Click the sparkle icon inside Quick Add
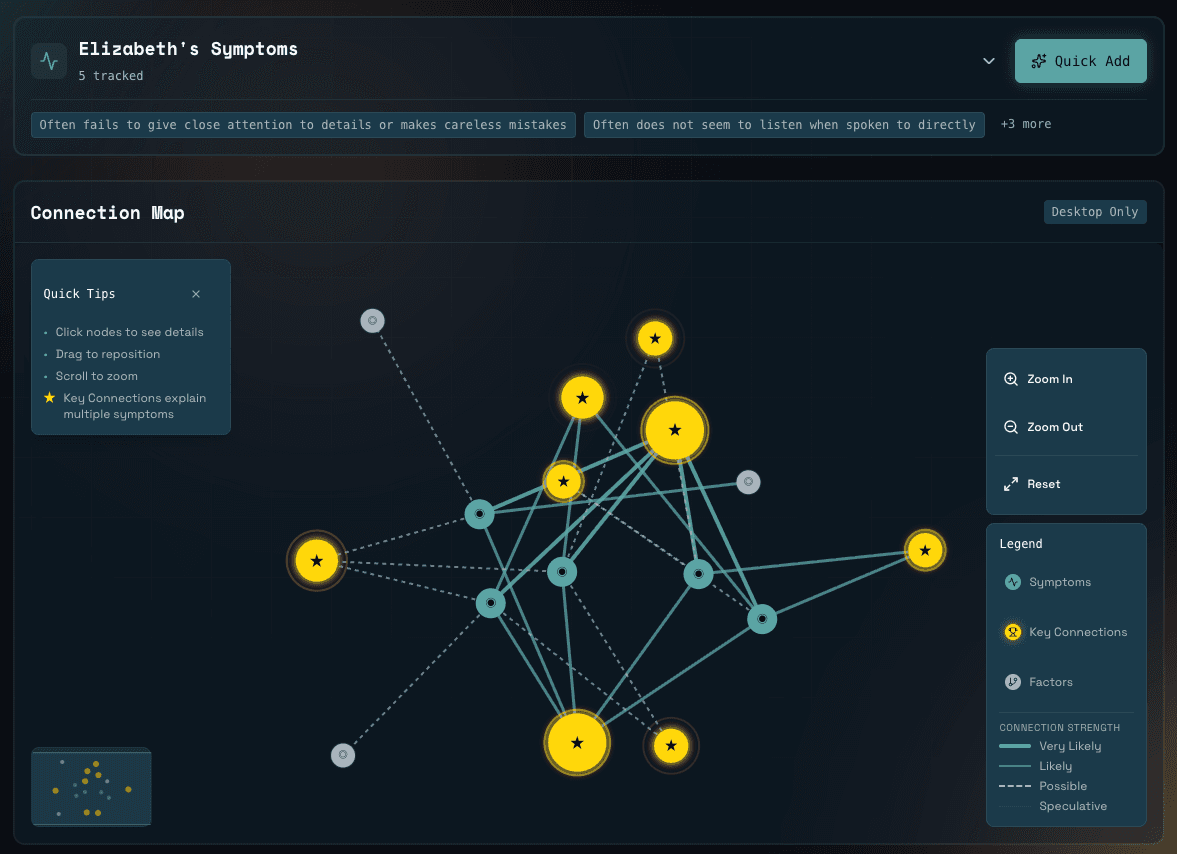Image resolution: width=1177 pixels, height=854 pixels. [x=1040, y=60]
